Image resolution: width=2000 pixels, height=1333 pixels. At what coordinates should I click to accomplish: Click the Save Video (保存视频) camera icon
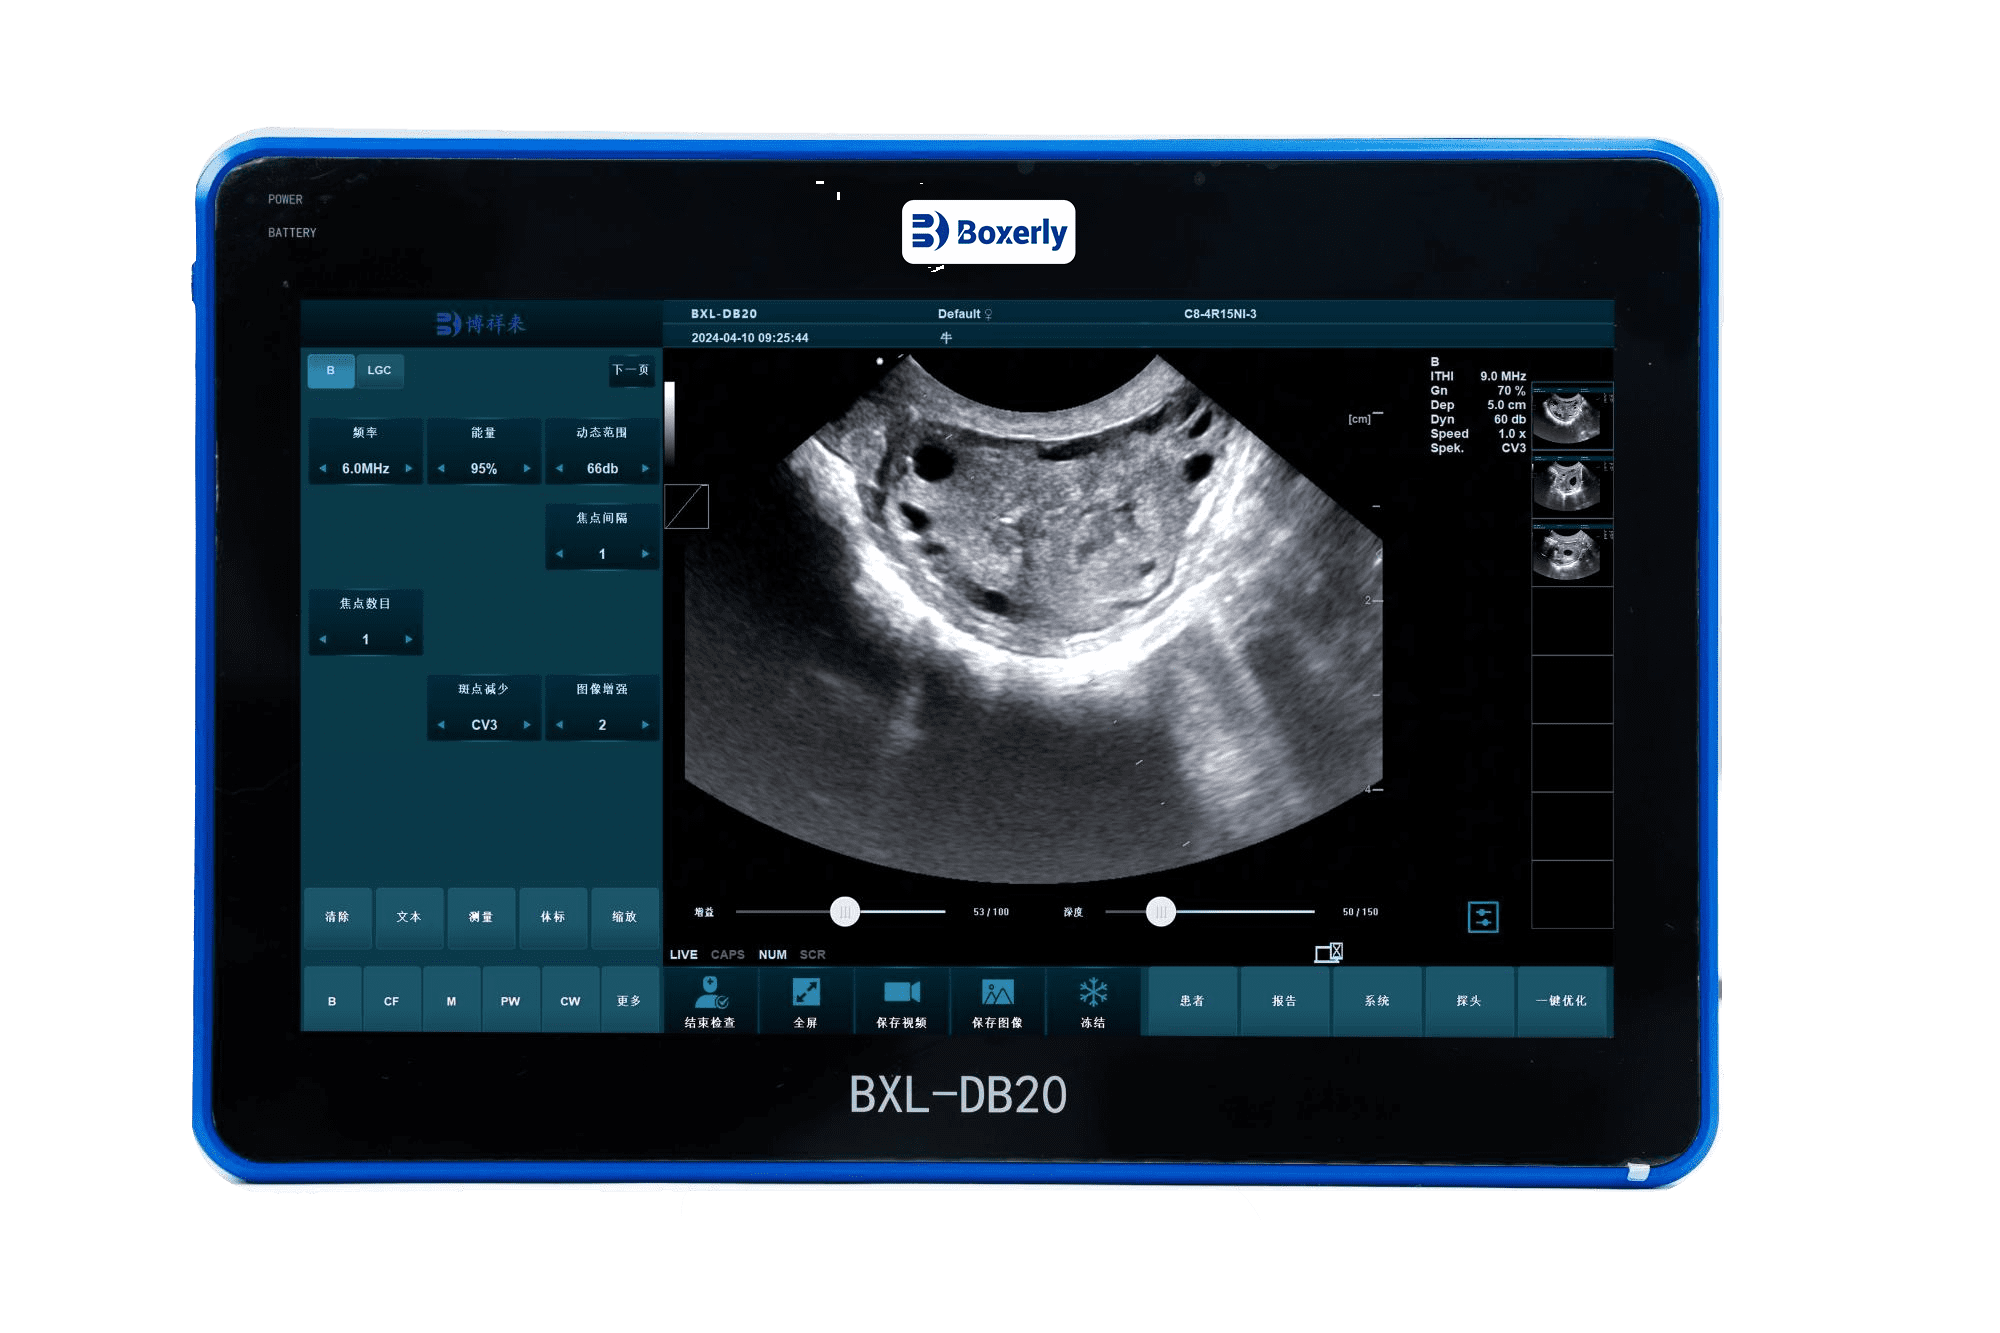coord(902,992)
